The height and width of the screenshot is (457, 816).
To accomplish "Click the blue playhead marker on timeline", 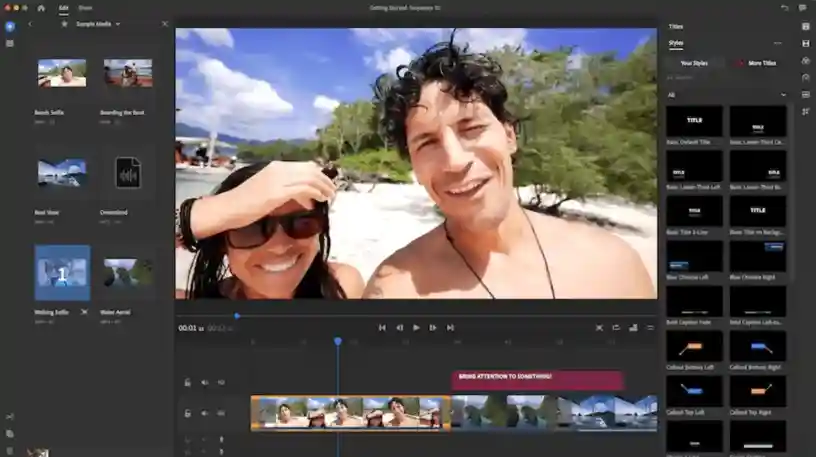I will point(338,341).
